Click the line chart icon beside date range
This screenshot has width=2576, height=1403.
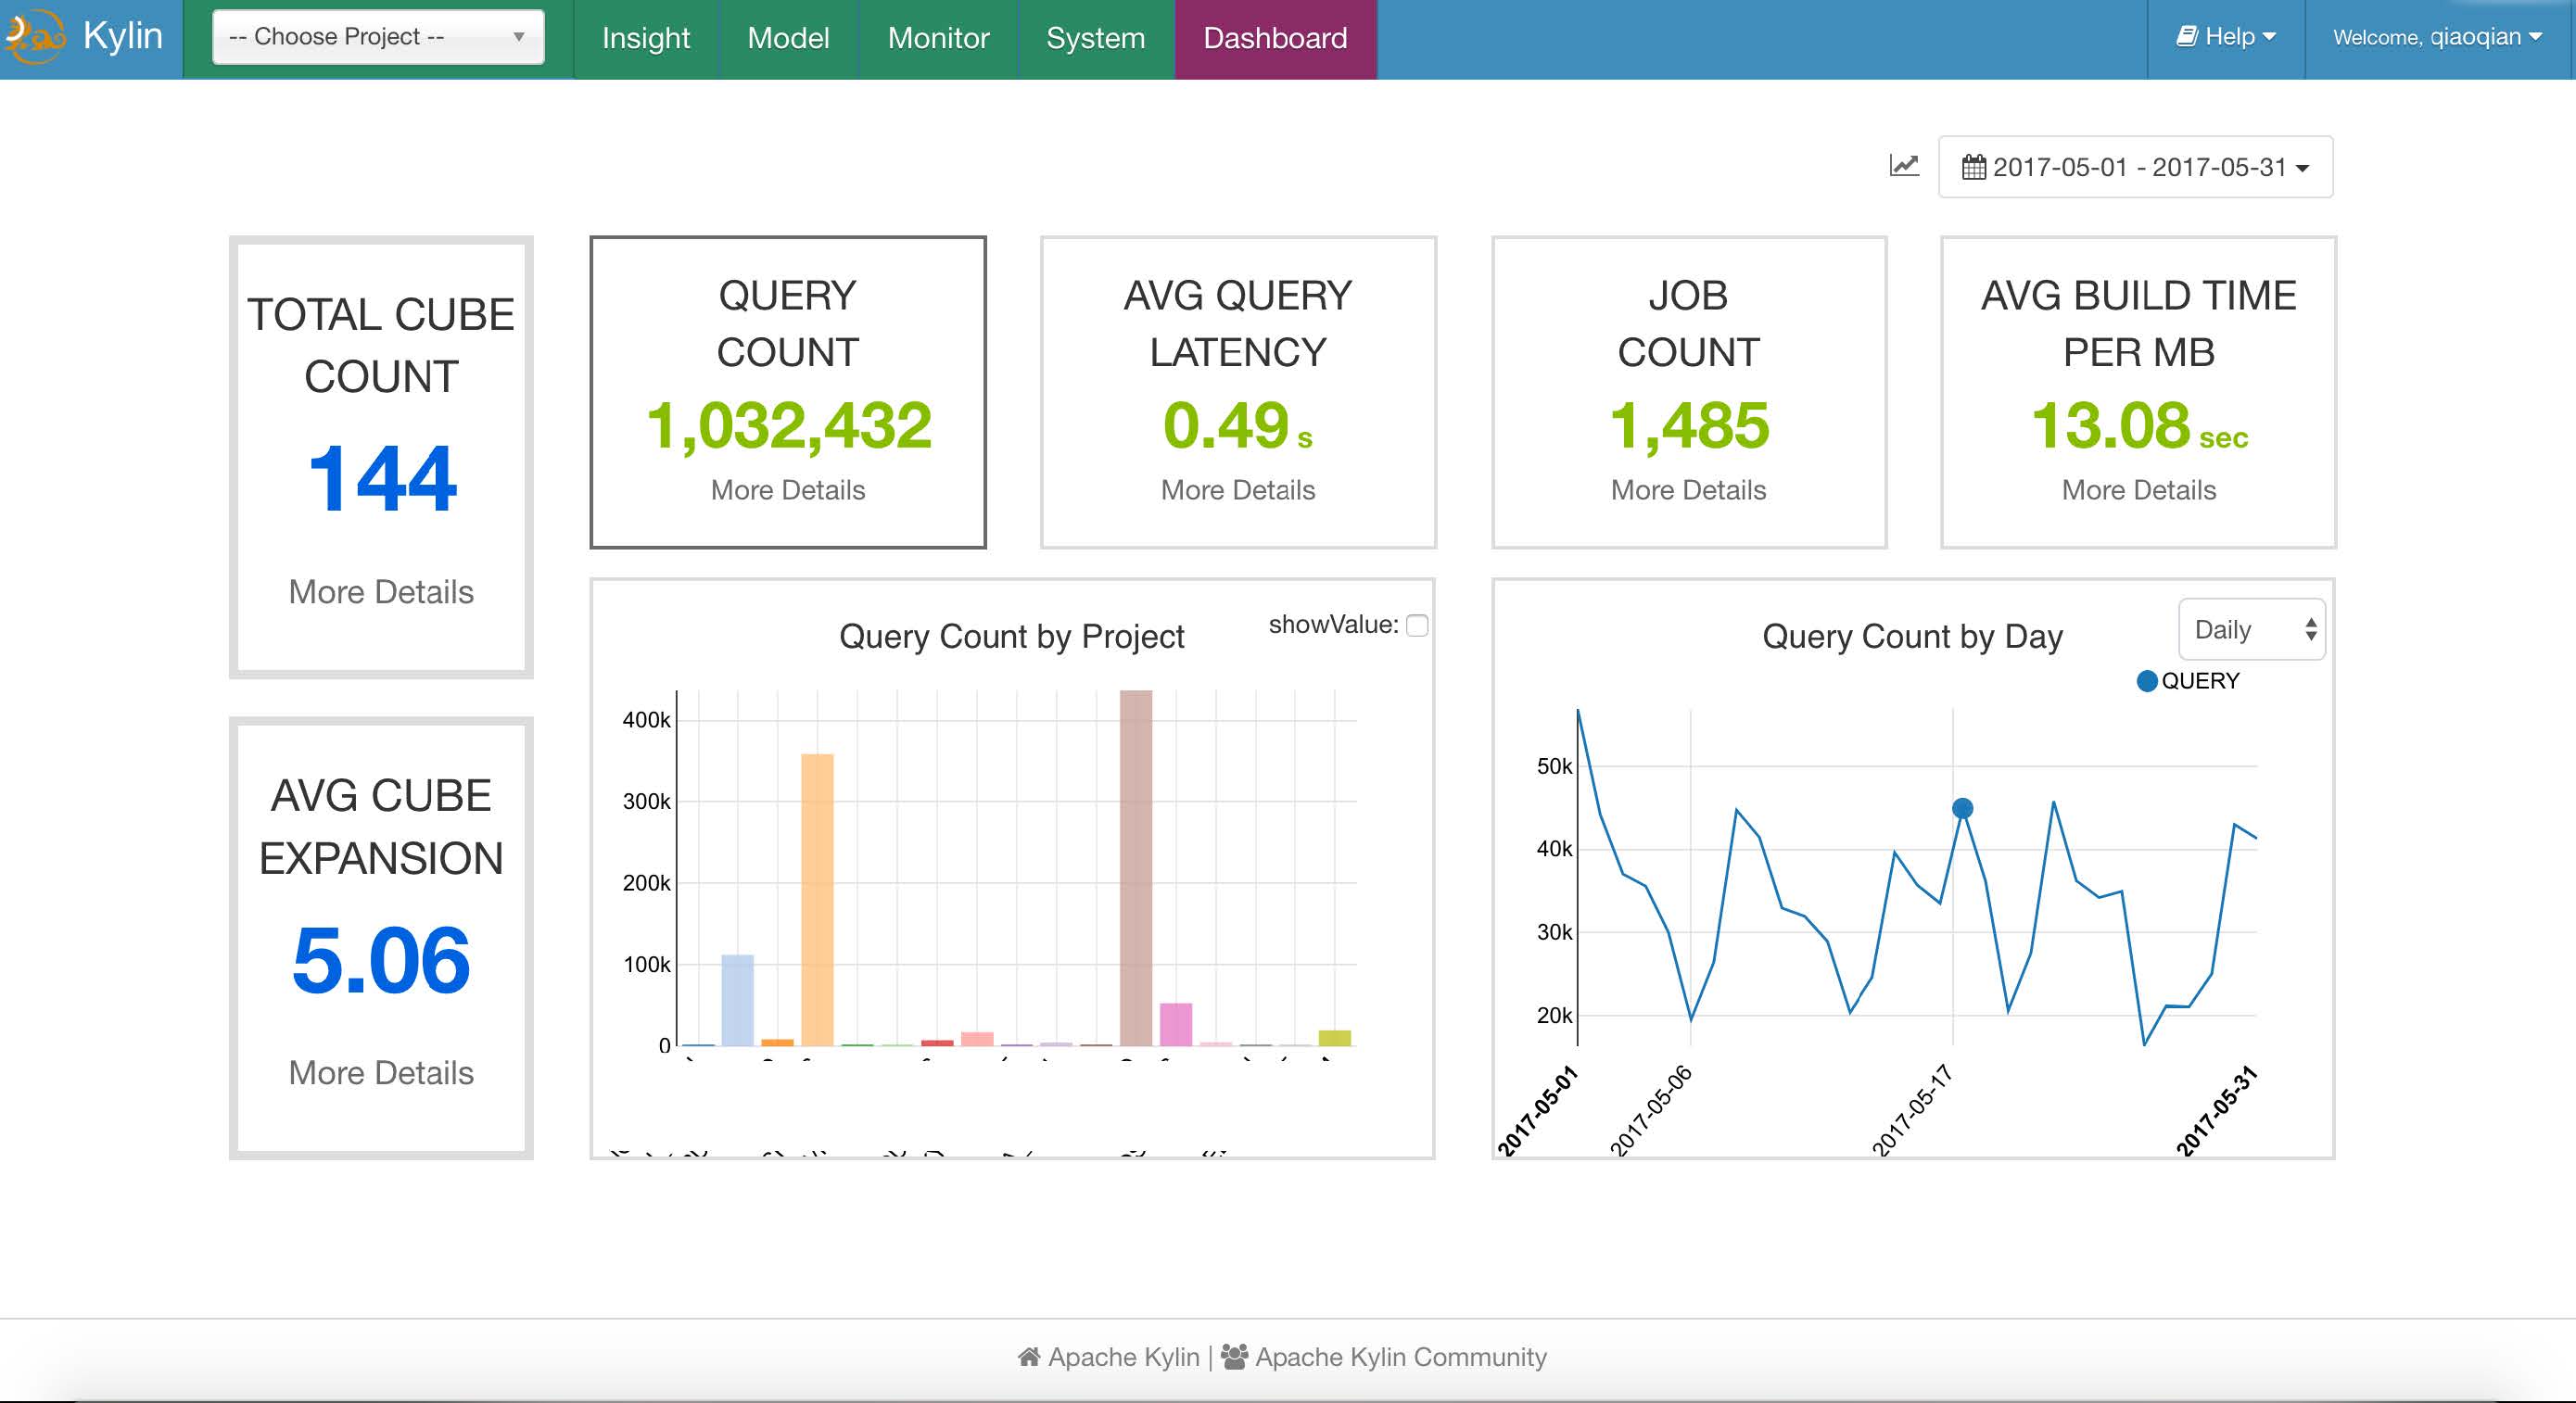click(x=1904, y=165)
